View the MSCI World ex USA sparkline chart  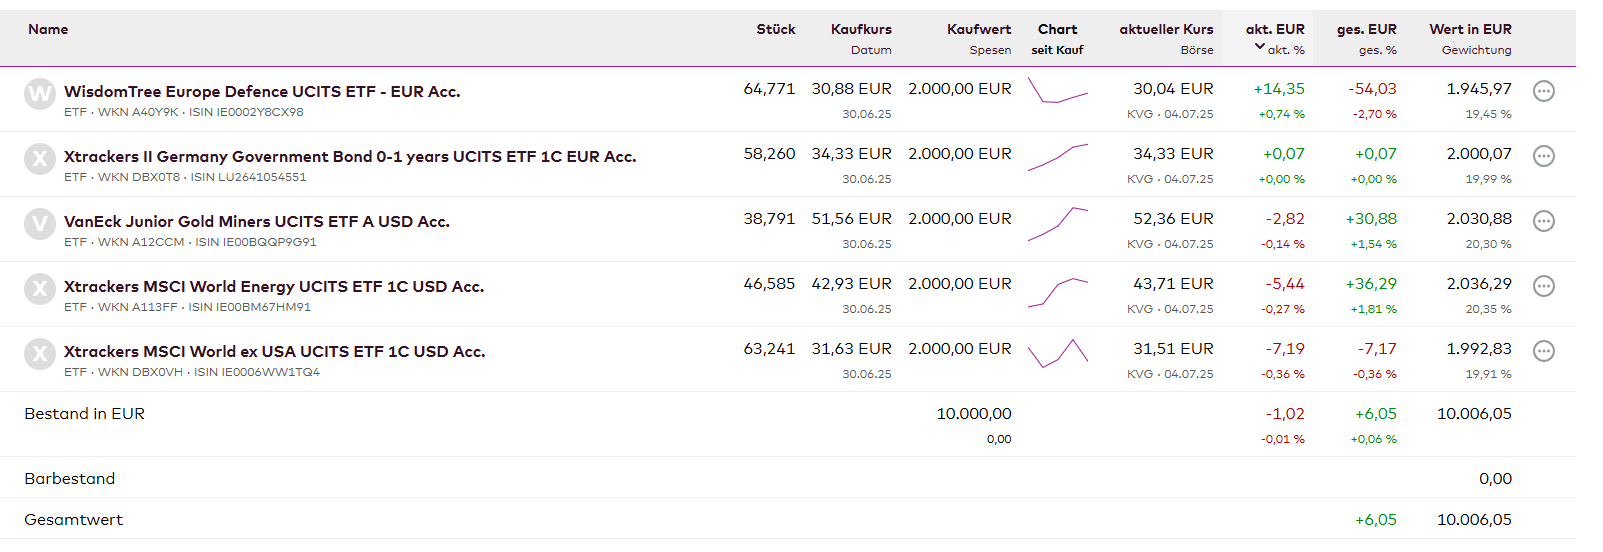click(x=1058, y=353)
